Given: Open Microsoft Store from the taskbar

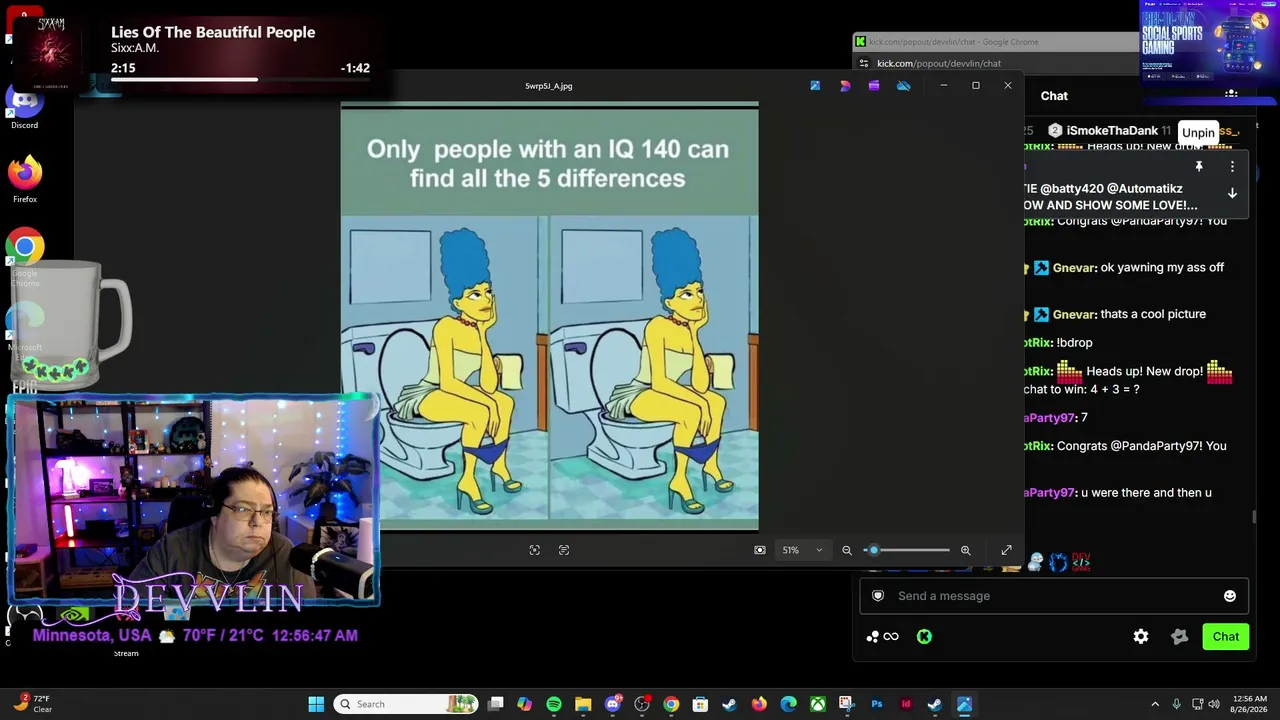Looking at the screenshot, I should [x=700, y=704].
